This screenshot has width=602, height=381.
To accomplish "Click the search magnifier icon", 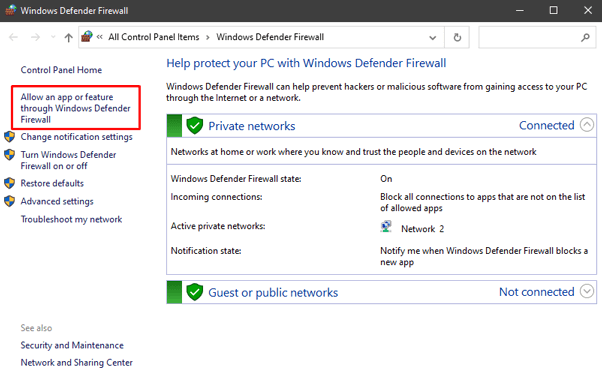I will (x=585, y=37).
